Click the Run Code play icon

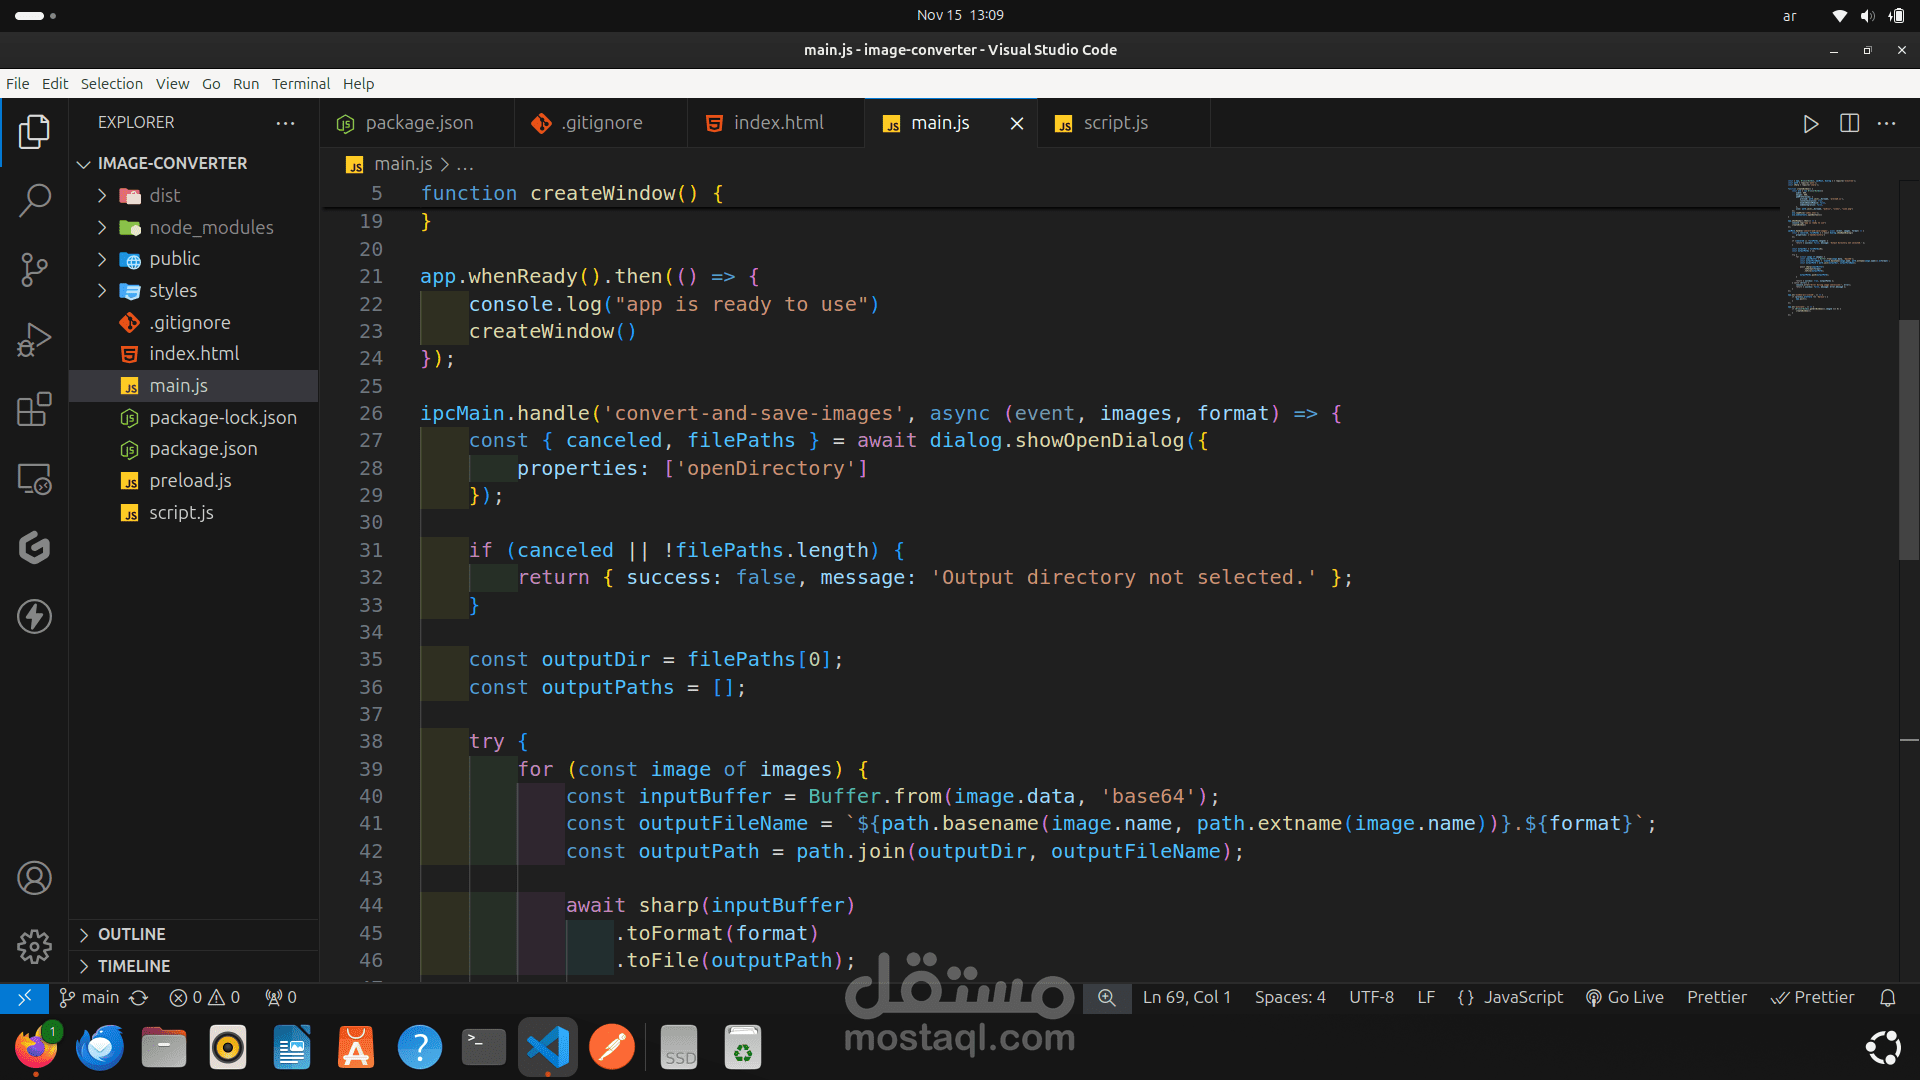point(1810,123)
